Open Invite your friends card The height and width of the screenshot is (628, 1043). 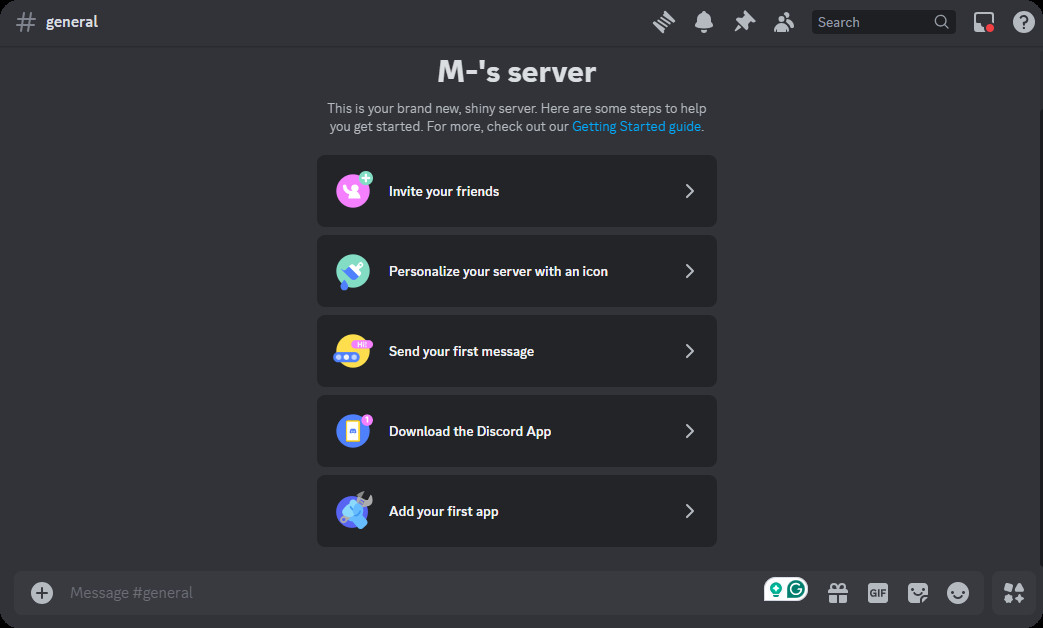(x=517, y=191)
